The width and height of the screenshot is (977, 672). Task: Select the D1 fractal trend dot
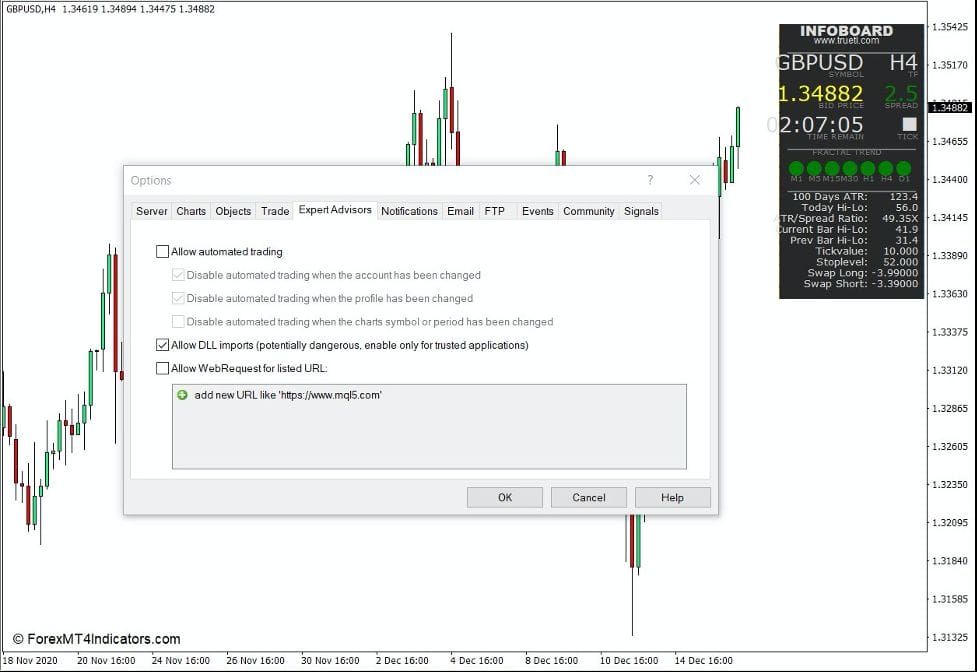902,168
